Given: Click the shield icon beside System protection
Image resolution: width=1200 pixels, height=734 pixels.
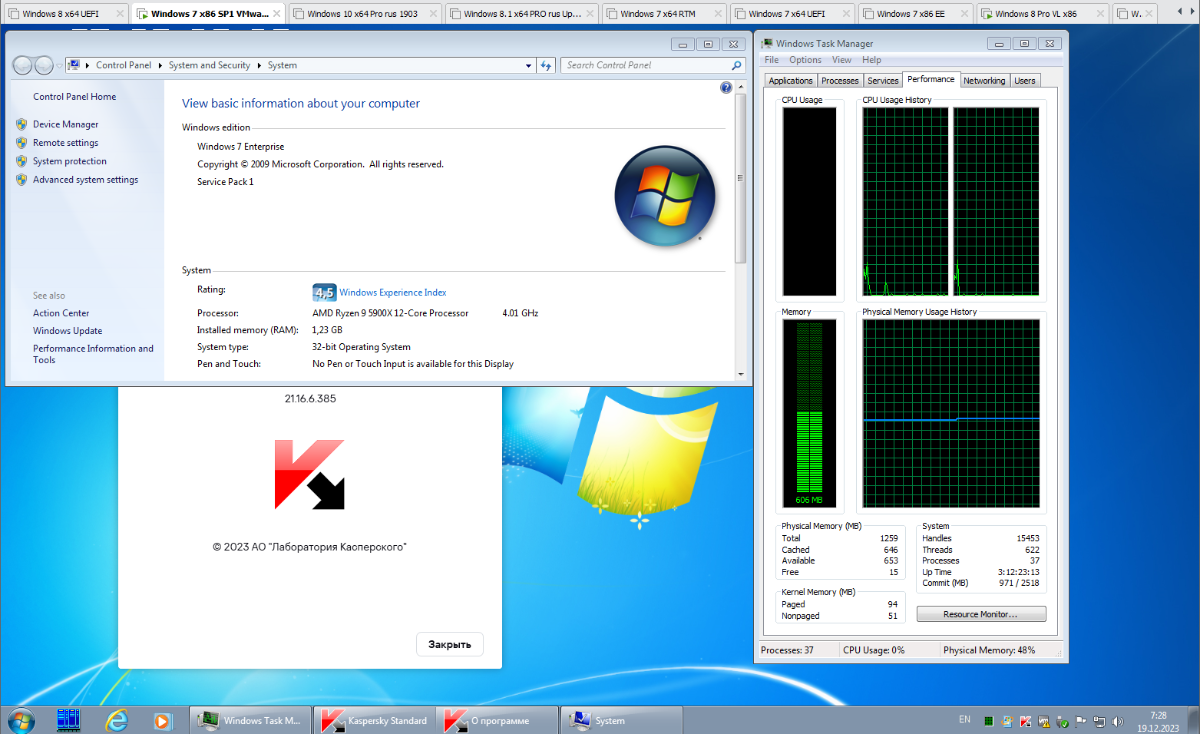Looking at the screenshot, I should pyautogui.click(x=22, y=161).
